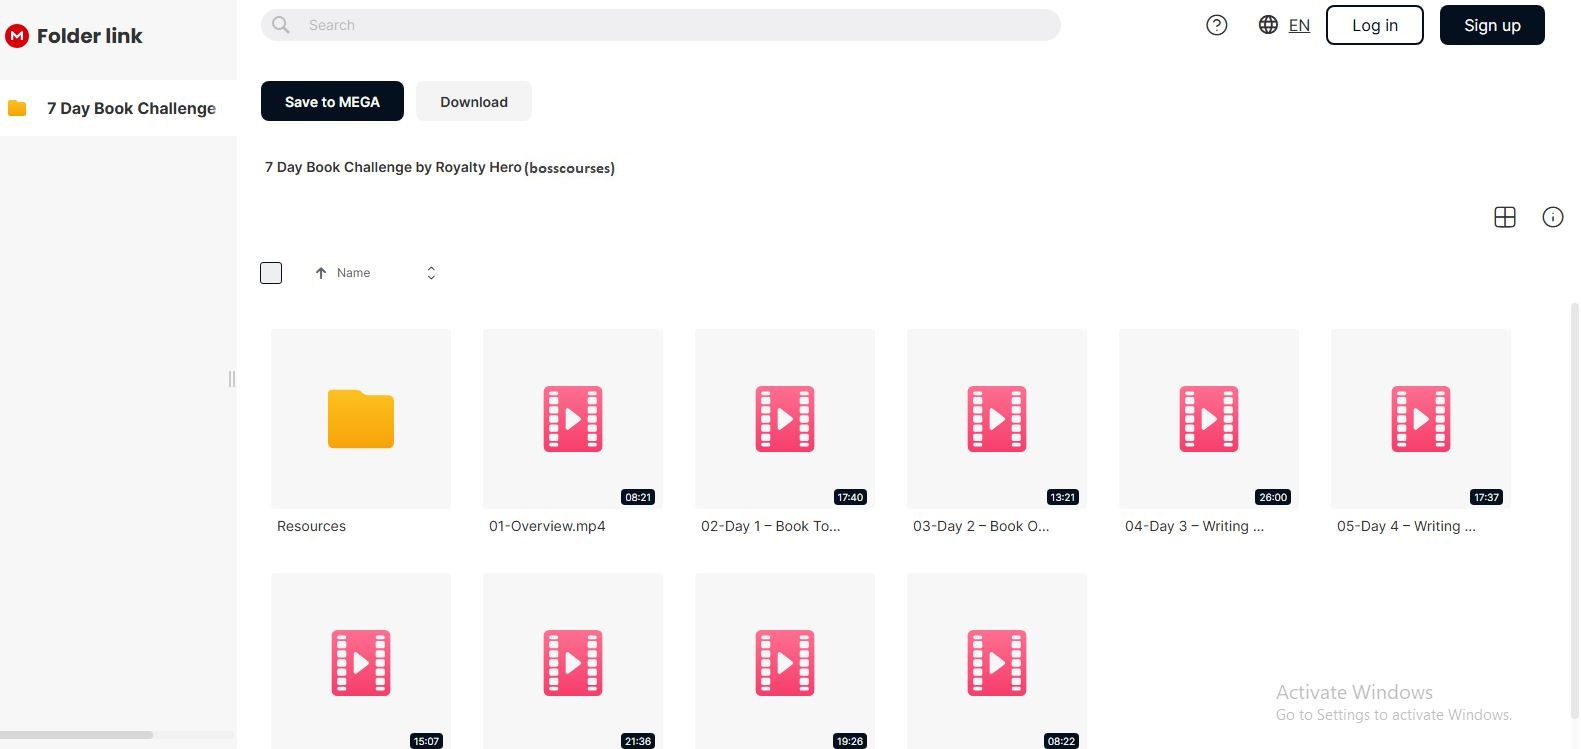
Task: Switch to grid view layout icon
Action: coord(1504,217)
